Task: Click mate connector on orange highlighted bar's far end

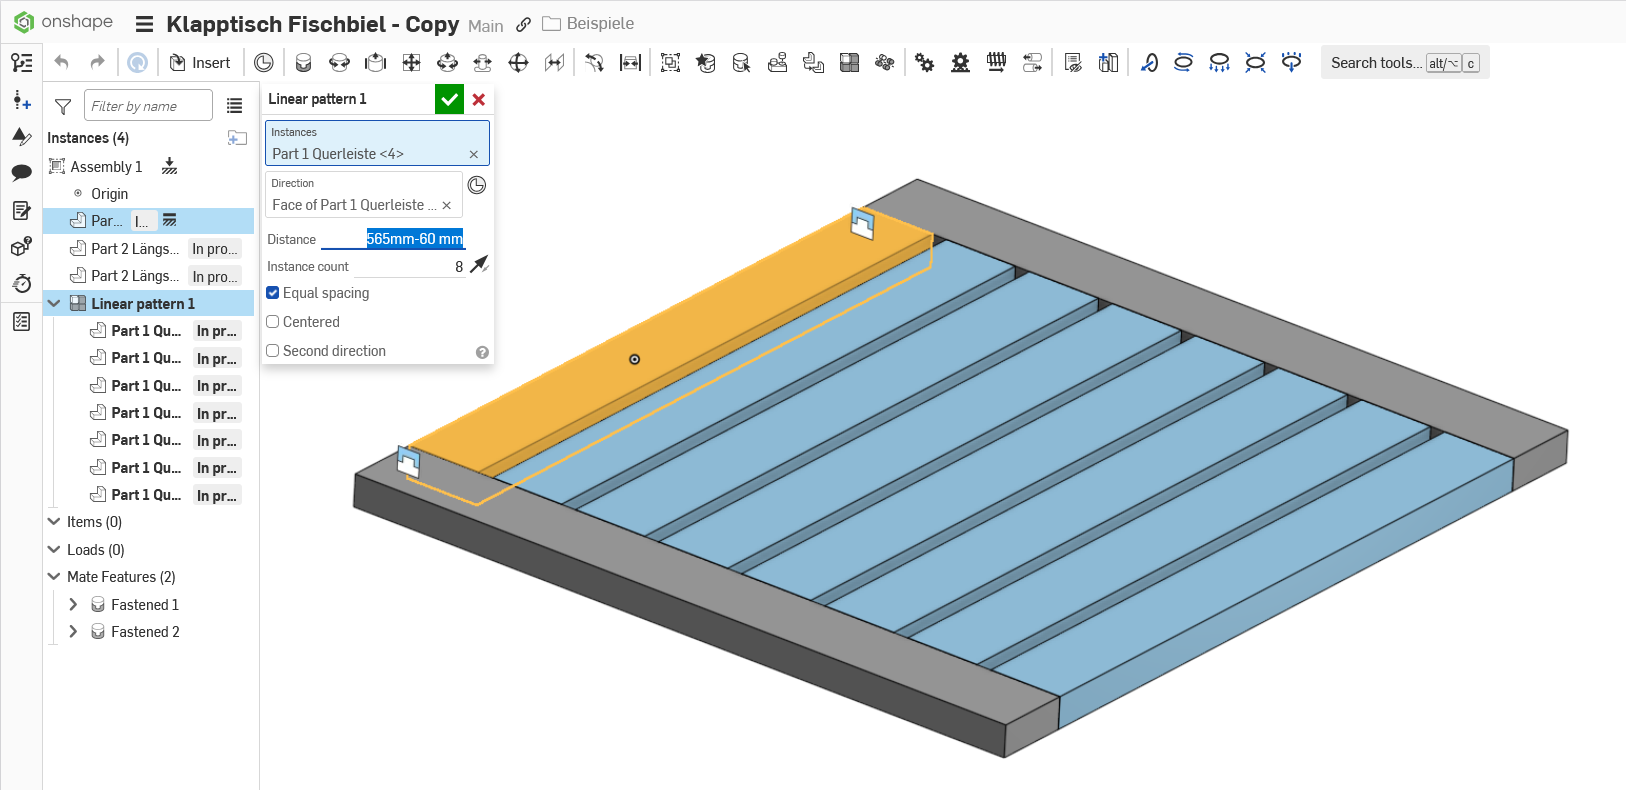Action: (x=862, y=223)
